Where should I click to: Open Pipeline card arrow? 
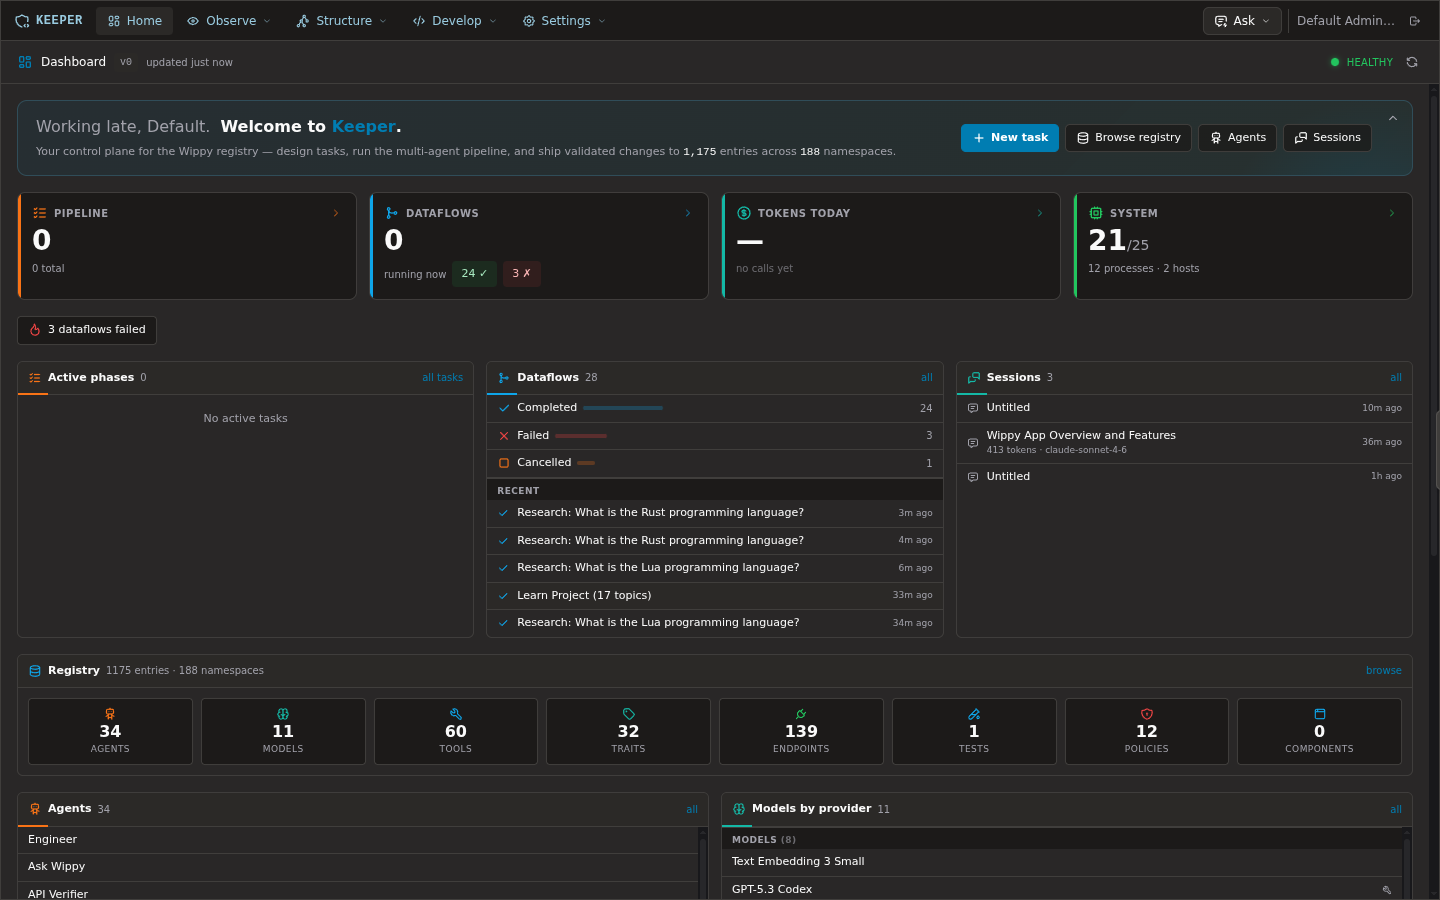336,213
